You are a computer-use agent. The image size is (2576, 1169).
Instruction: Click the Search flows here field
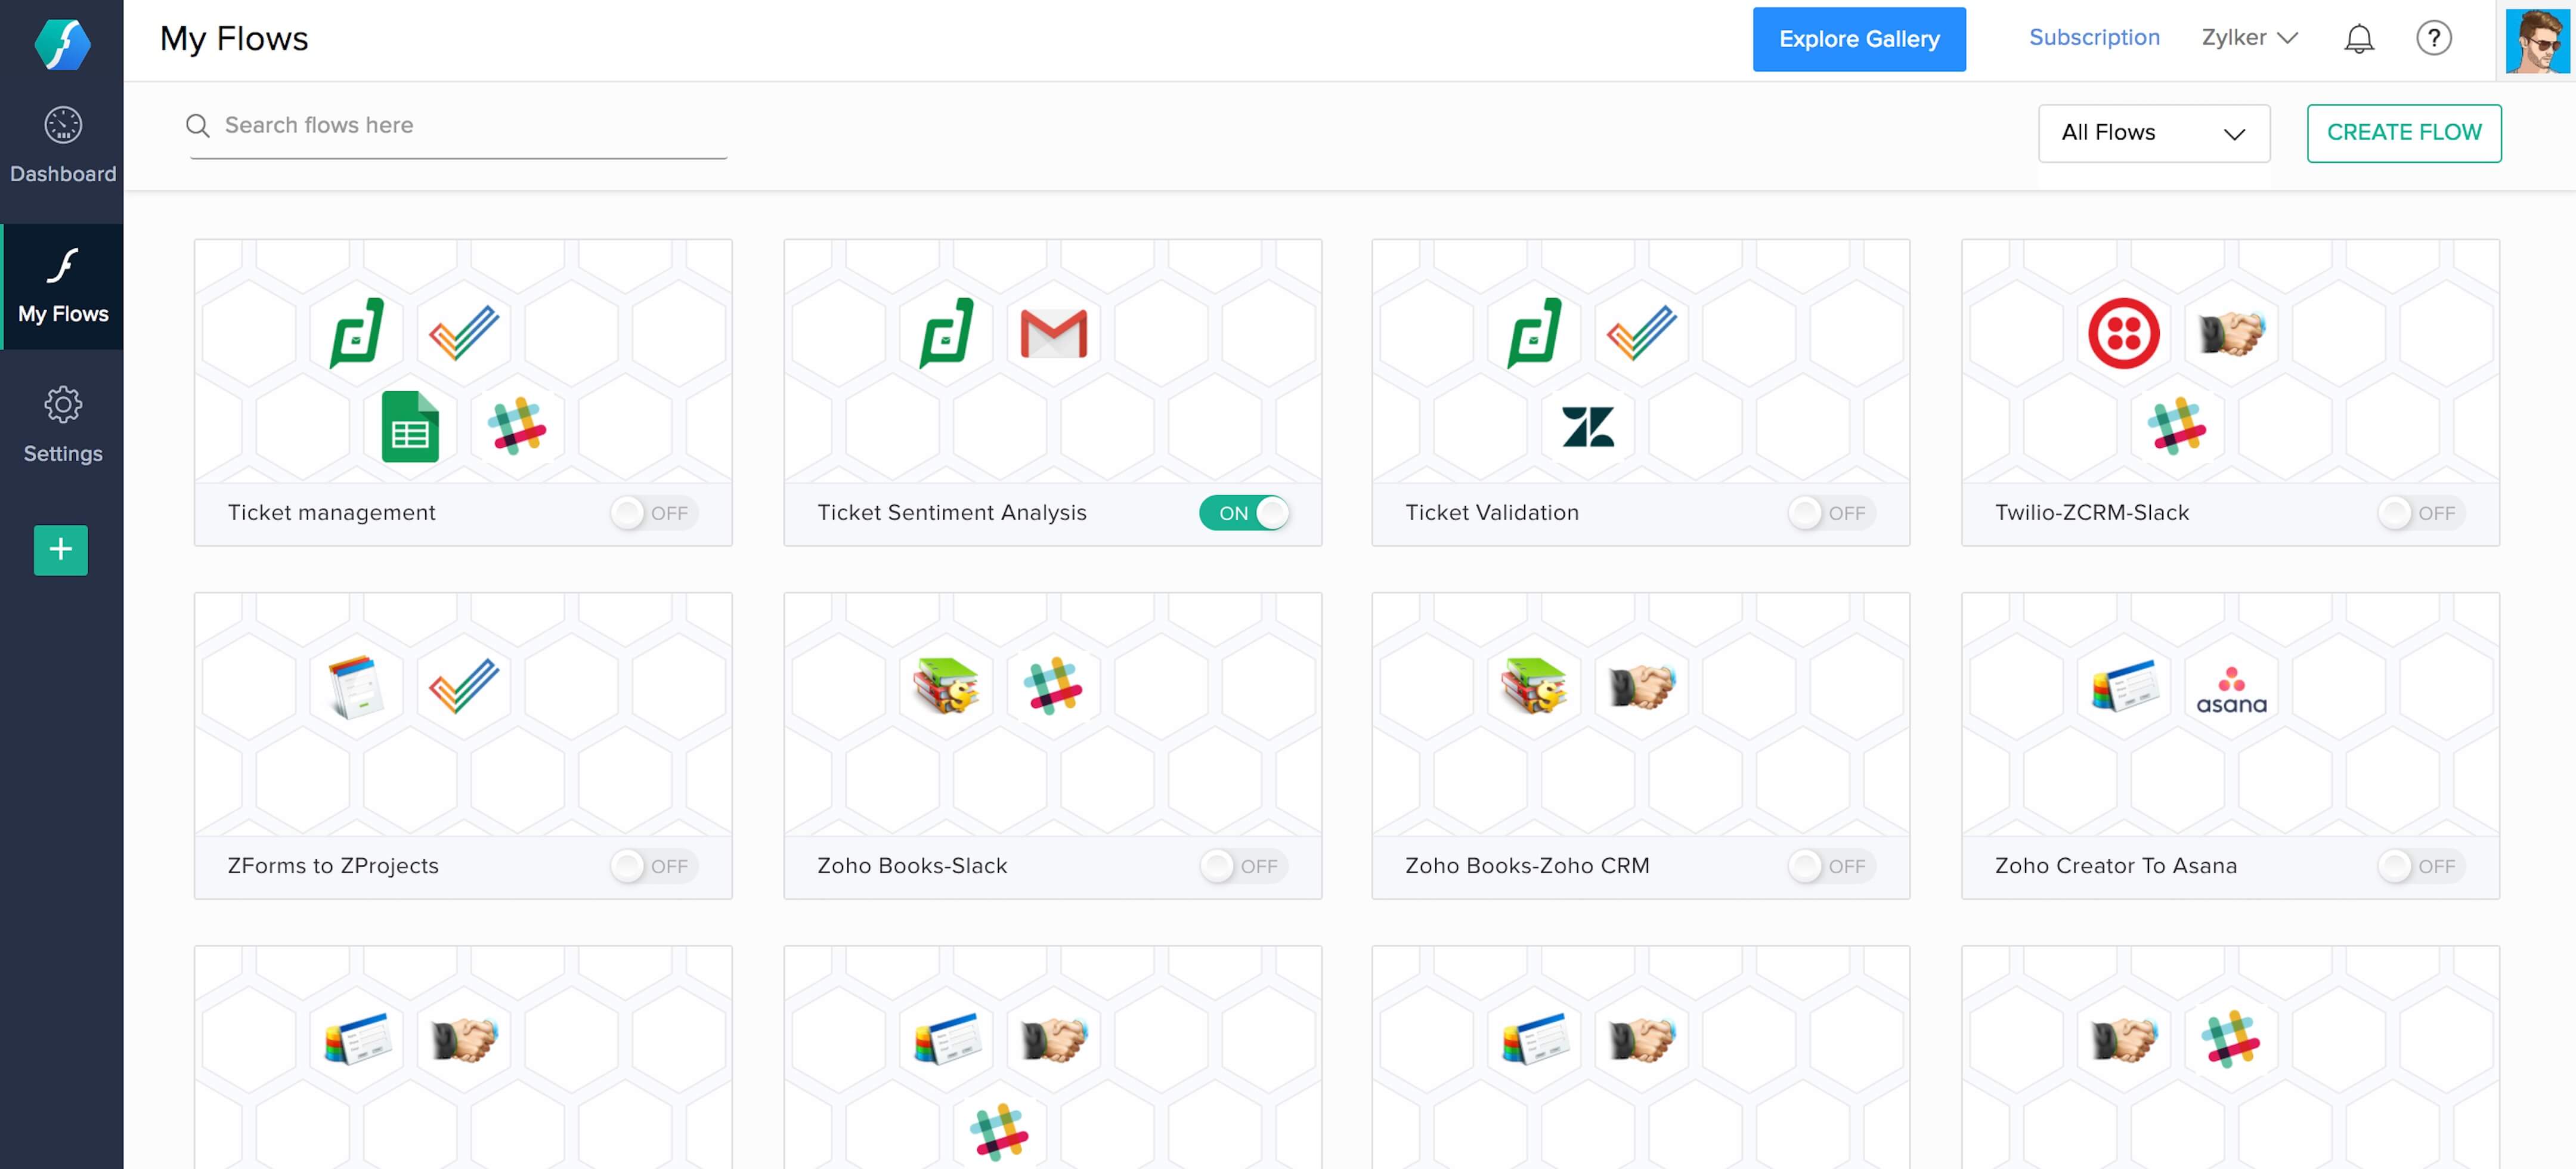(x=458, y=126)
